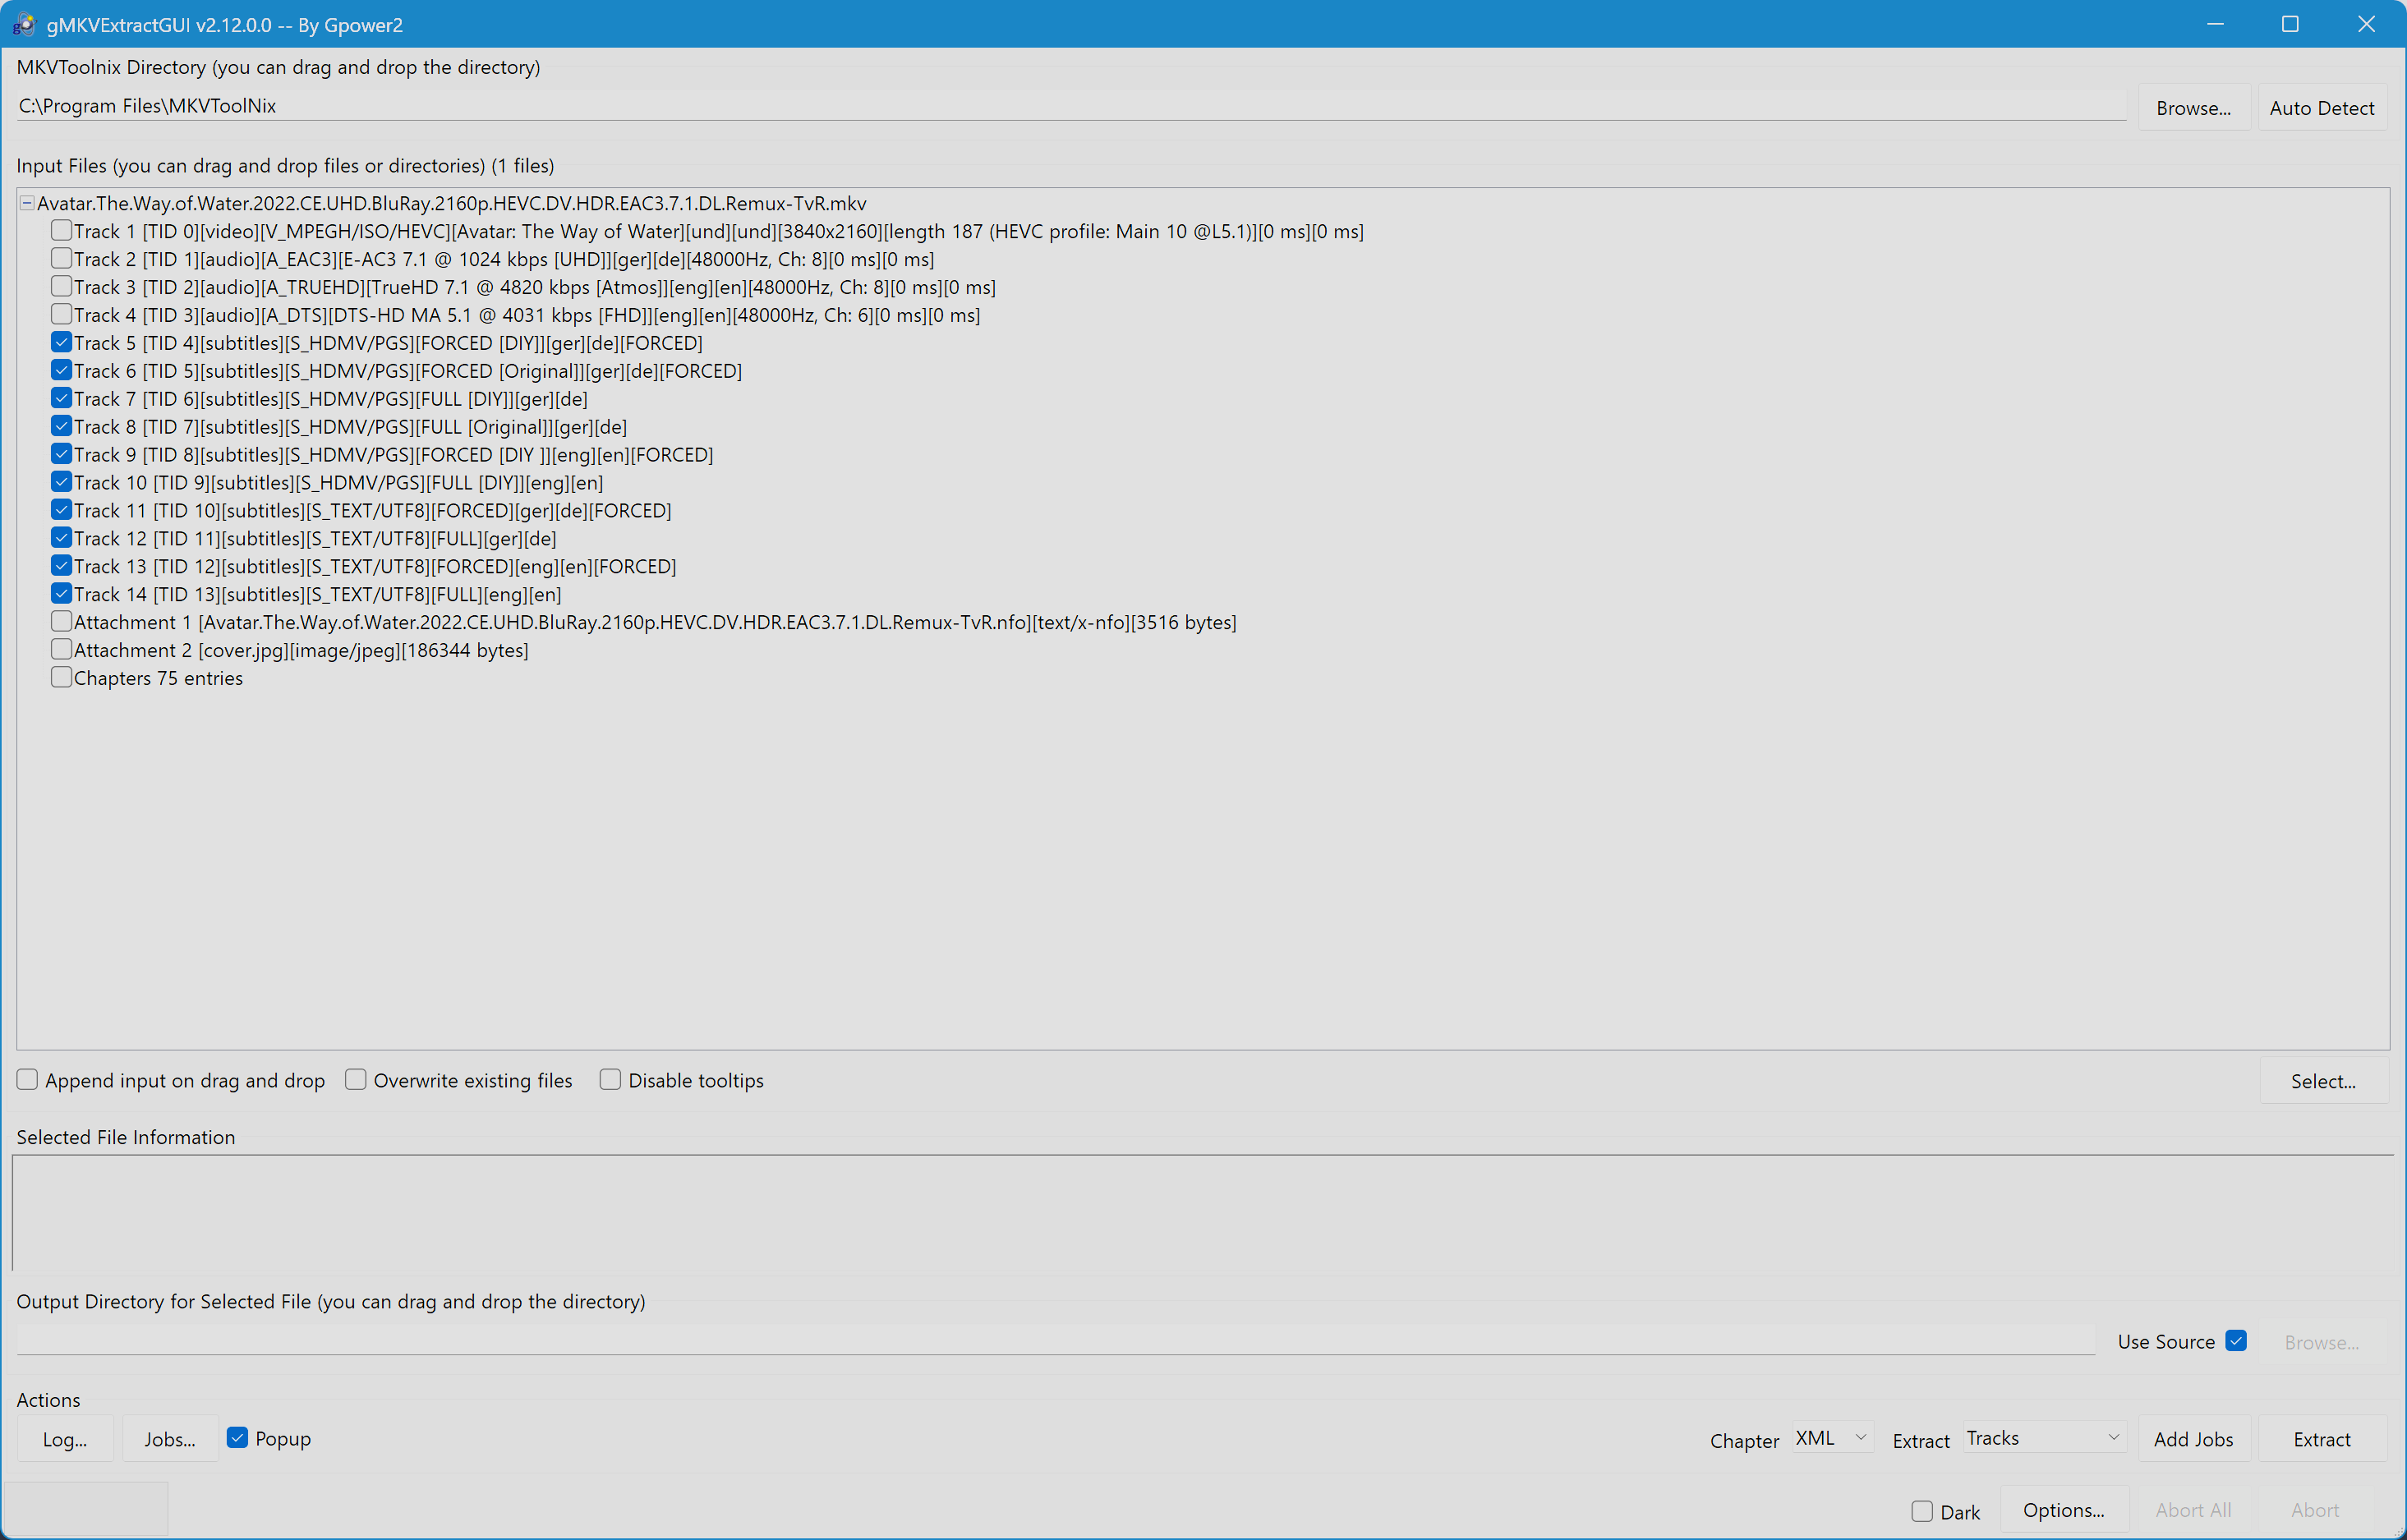
Task: Check the Track 1 HEVC video checkbox
Action: tap(61, 231)
